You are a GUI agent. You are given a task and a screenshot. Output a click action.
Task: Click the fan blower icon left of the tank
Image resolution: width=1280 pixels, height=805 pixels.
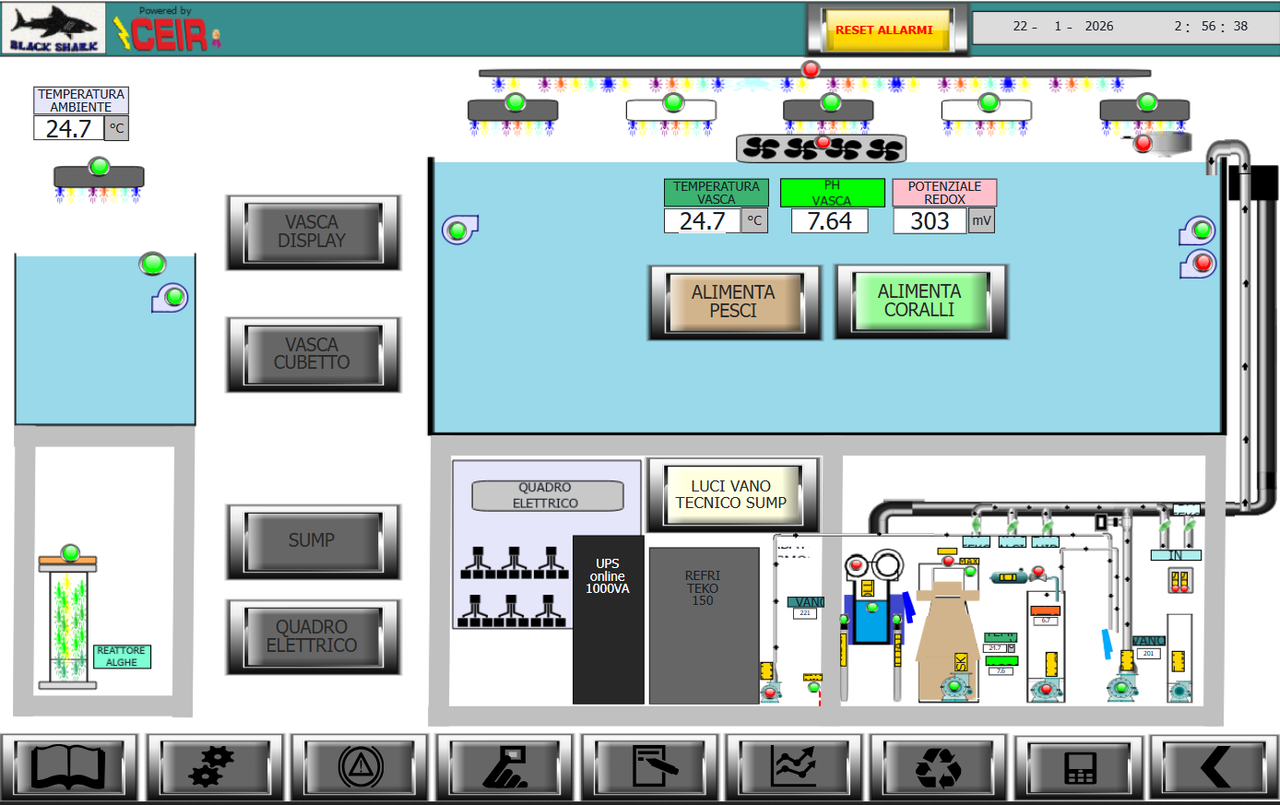point(459,229)
